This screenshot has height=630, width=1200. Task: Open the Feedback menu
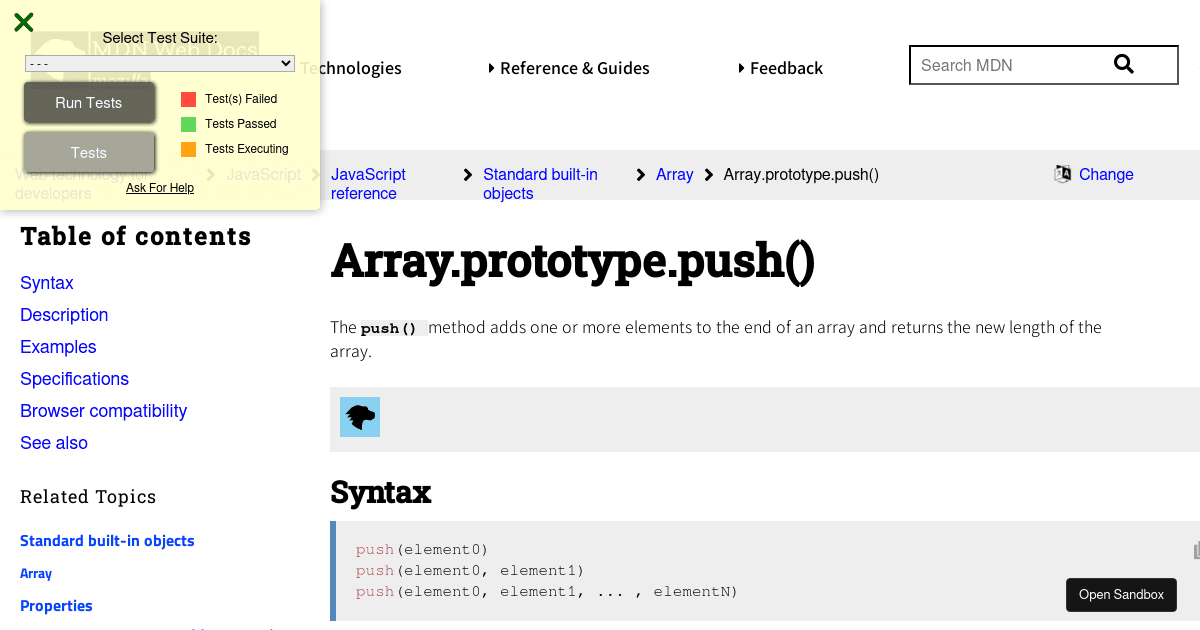click(x=785, y=68)
